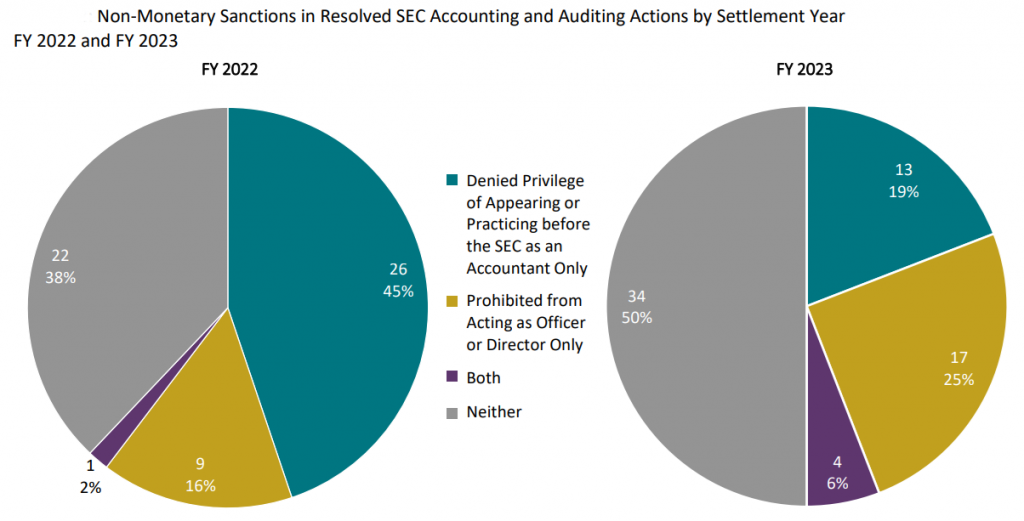This screenshot has width=1024, height=521.
Task: Click the FY 2022 pie chart heading
Action: click(228, 70)
